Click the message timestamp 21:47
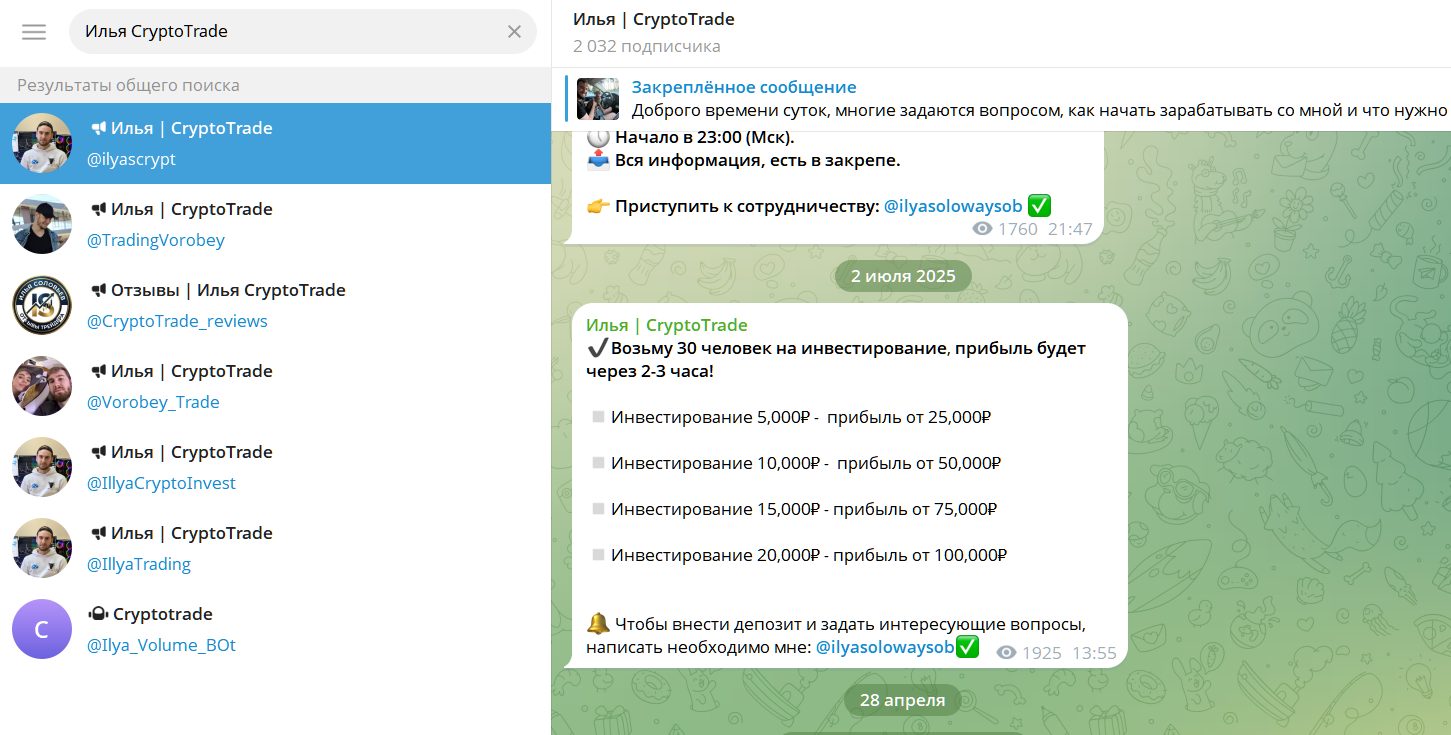 (x=1070, y=229)
